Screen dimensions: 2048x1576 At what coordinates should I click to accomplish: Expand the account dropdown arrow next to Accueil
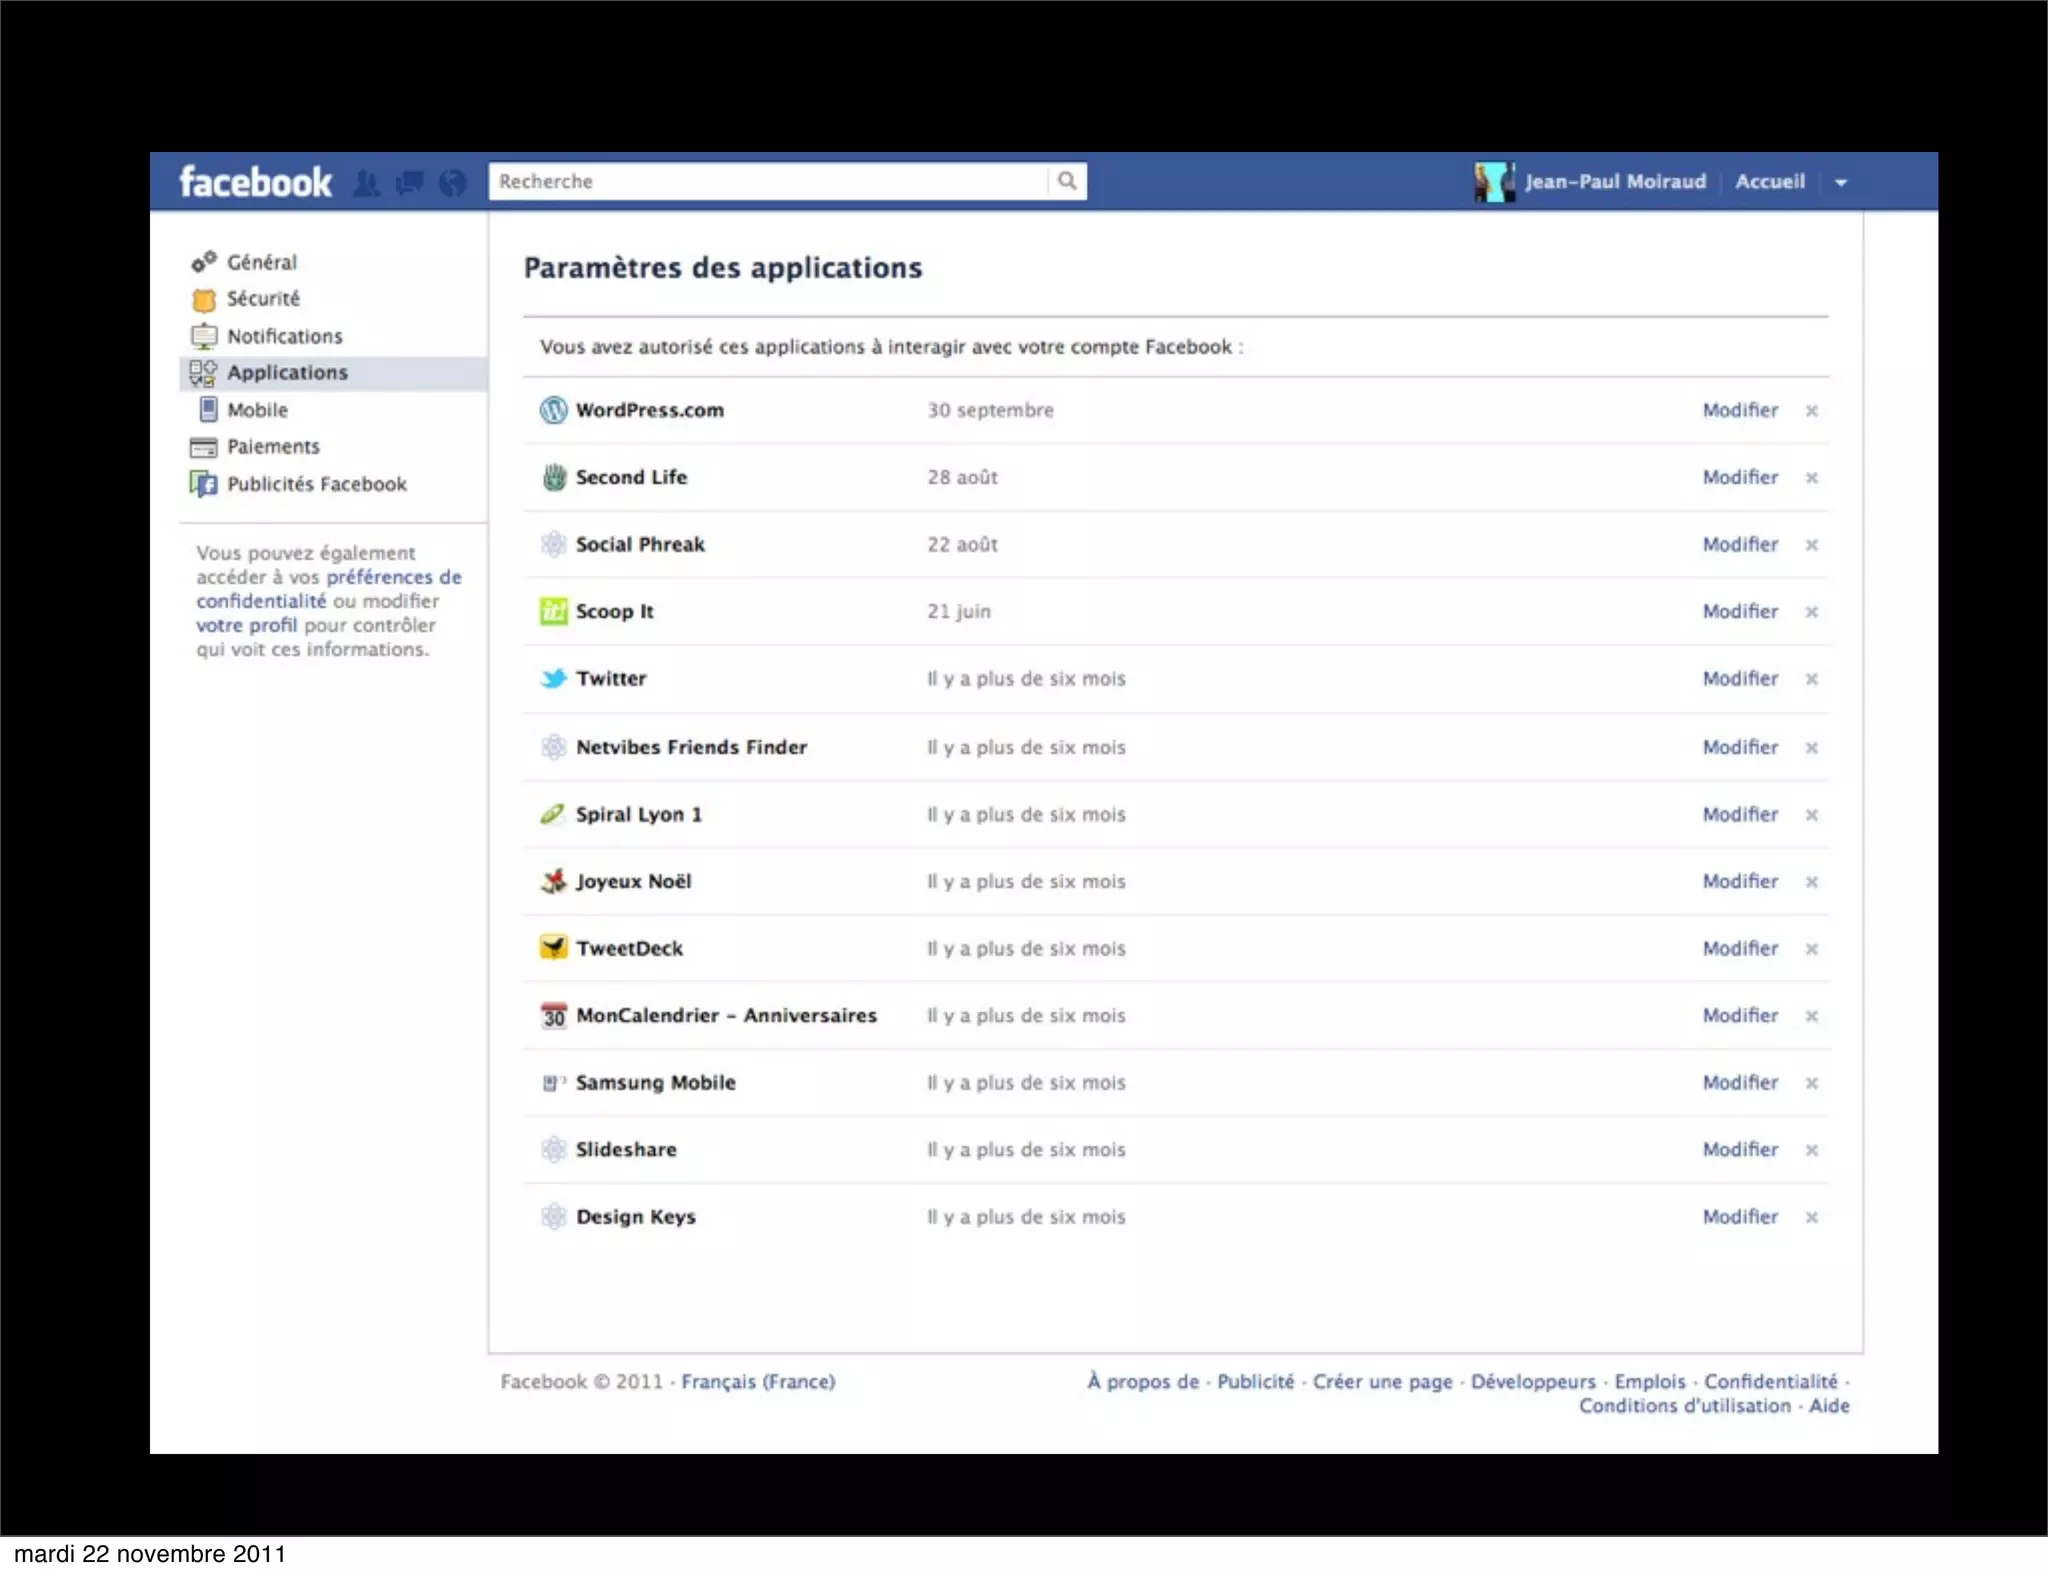[1841, 183]
